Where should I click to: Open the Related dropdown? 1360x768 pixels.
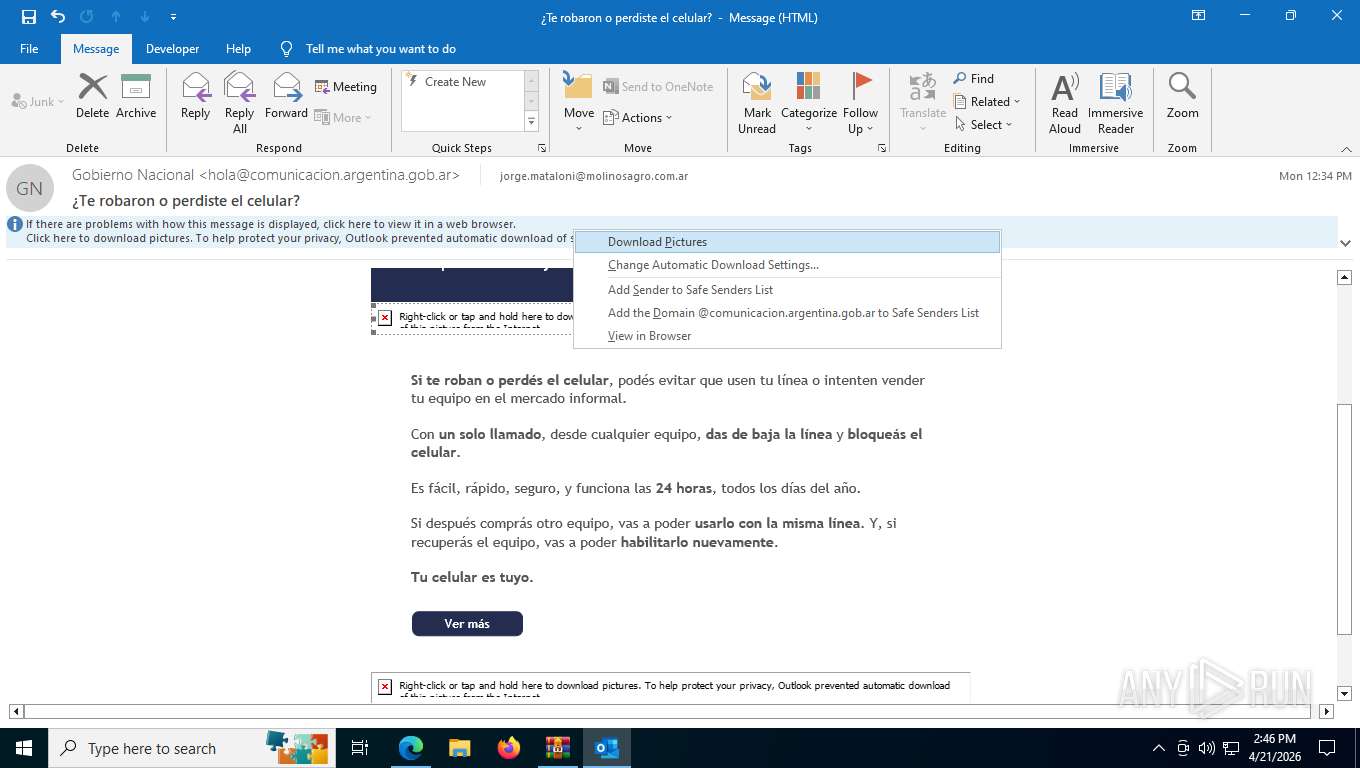986,101
